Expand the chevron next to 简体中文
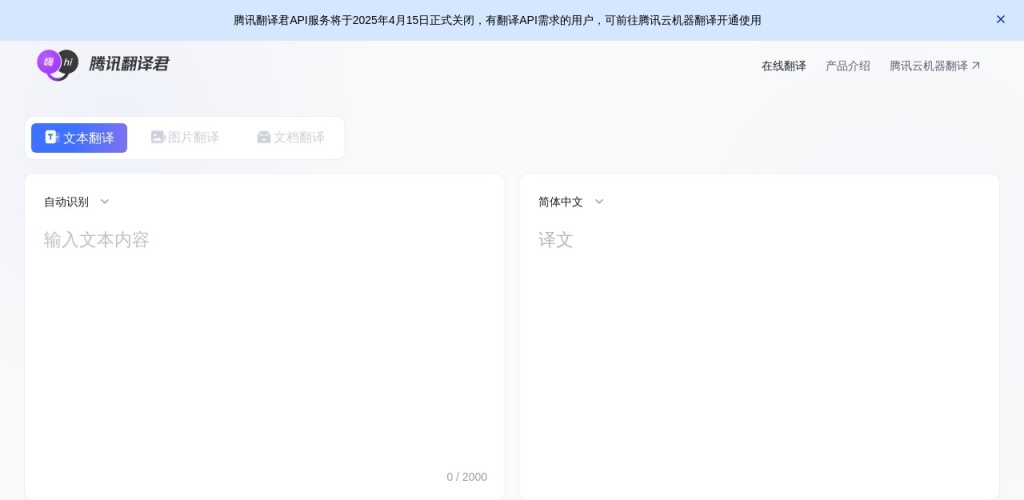This screenshot has width=1024, height=500. point(599,202)
